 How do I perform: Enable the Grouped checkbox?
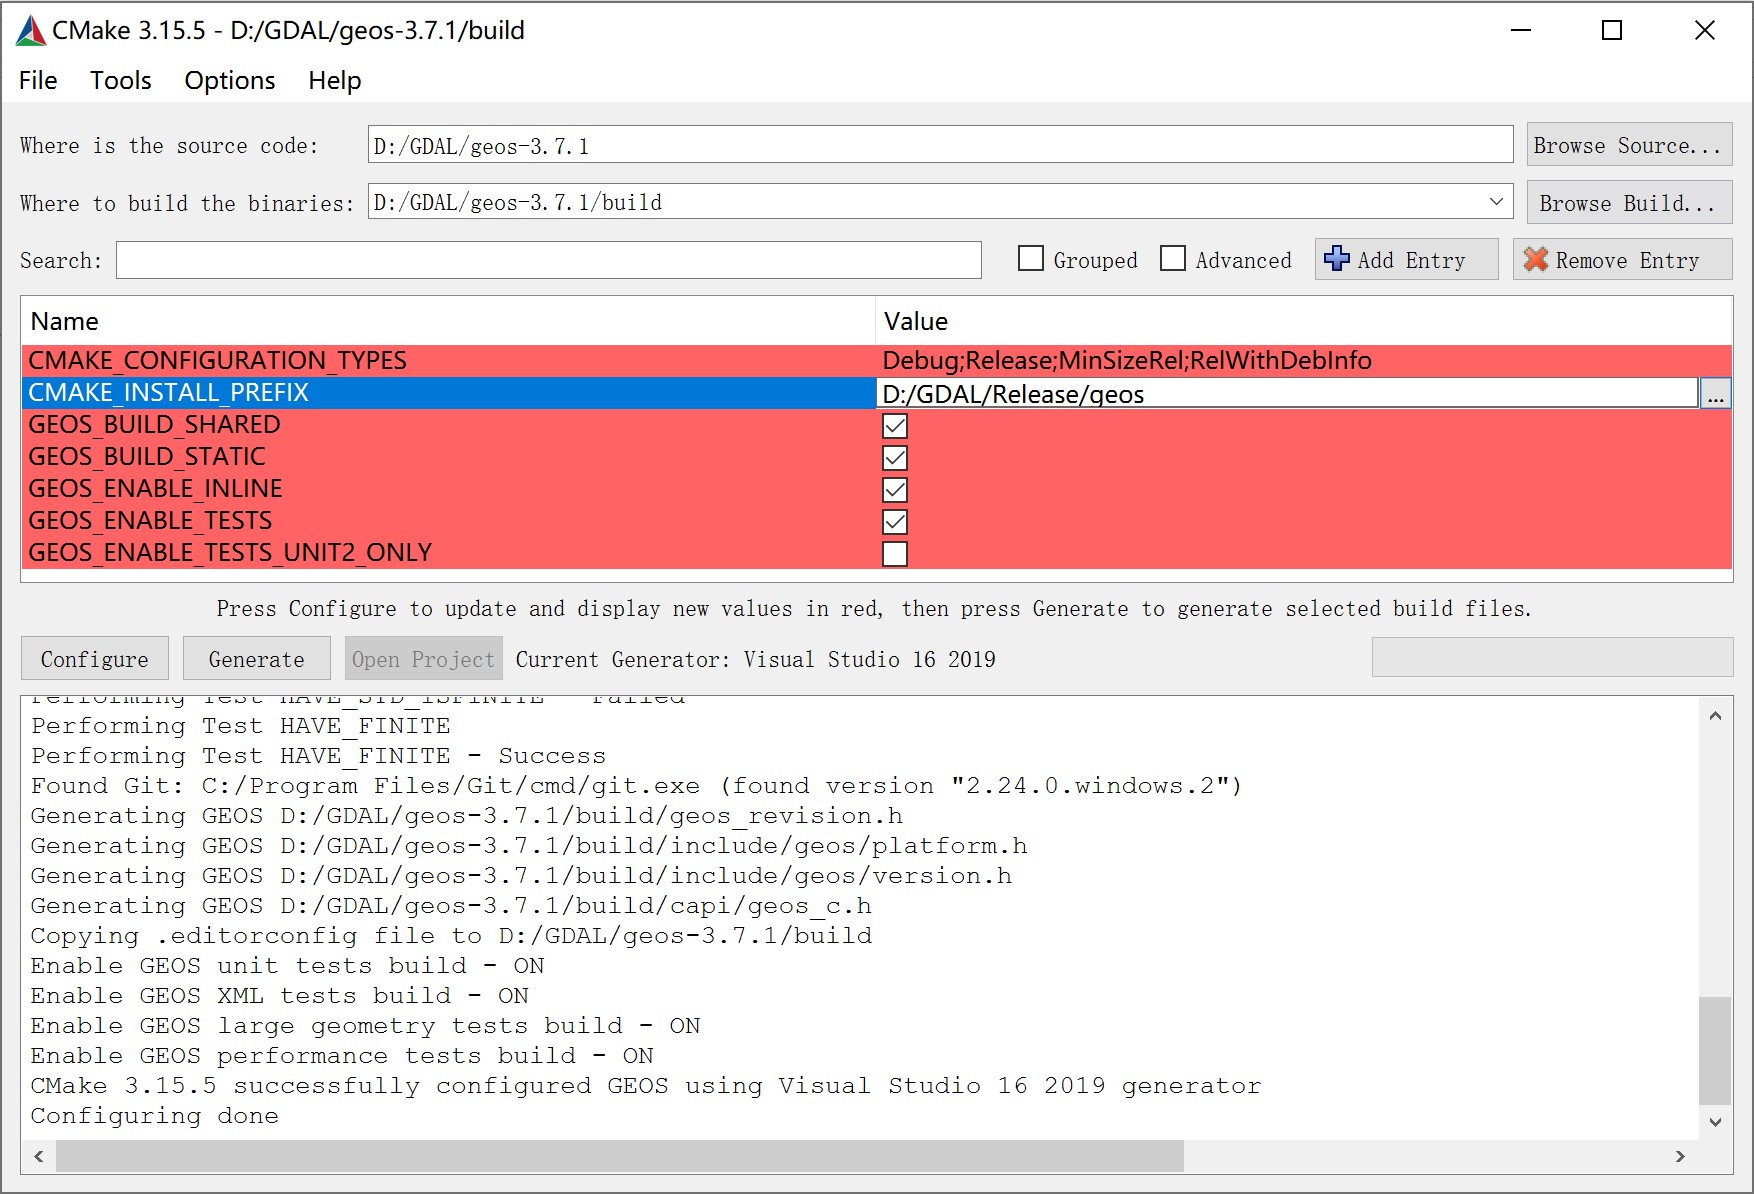click(x=1031, y=259)
